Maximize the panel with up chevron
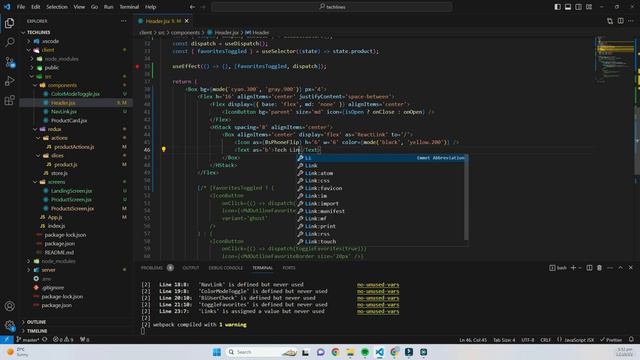This screenshot has width=640, height=360. pos(620,268)
